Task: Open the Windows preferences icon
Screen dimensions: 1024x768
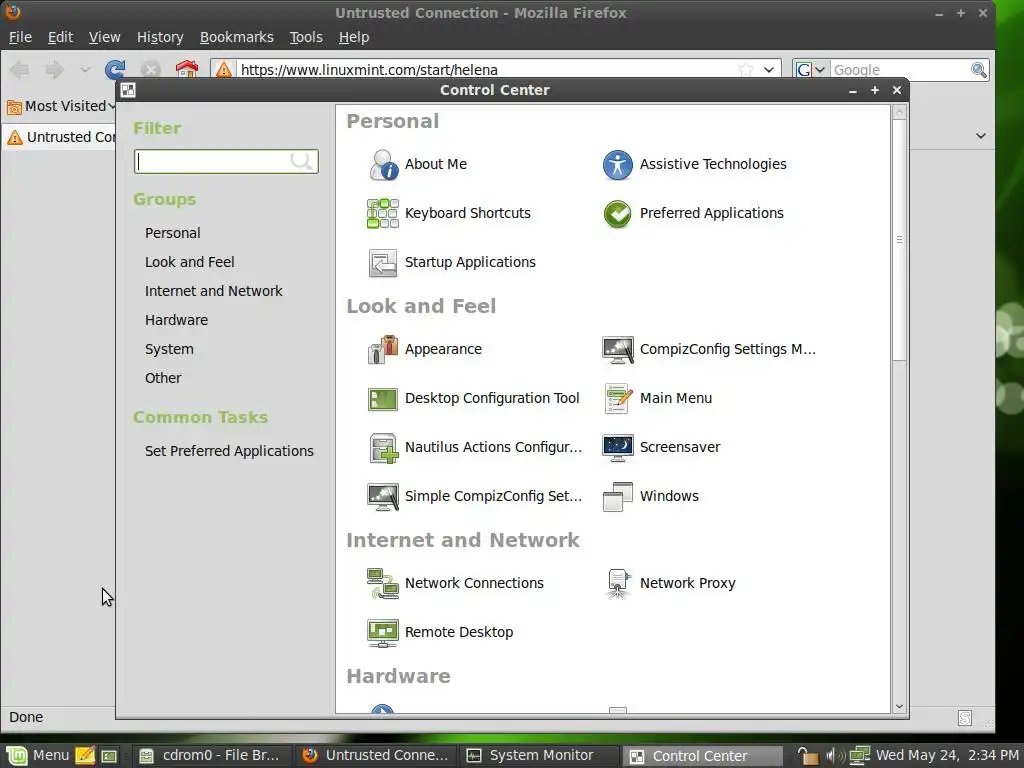Action: click(617, 496)
